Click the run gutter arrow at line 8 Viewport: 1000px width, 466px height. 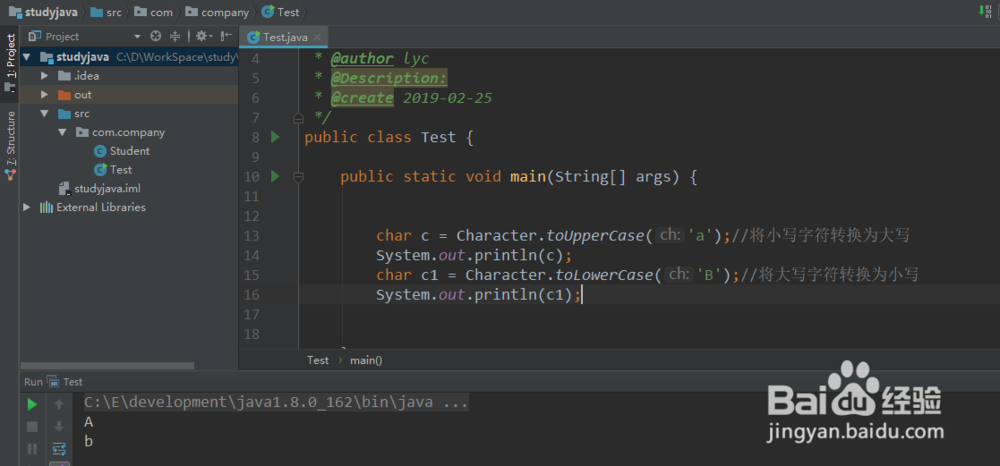click(275, 137)
